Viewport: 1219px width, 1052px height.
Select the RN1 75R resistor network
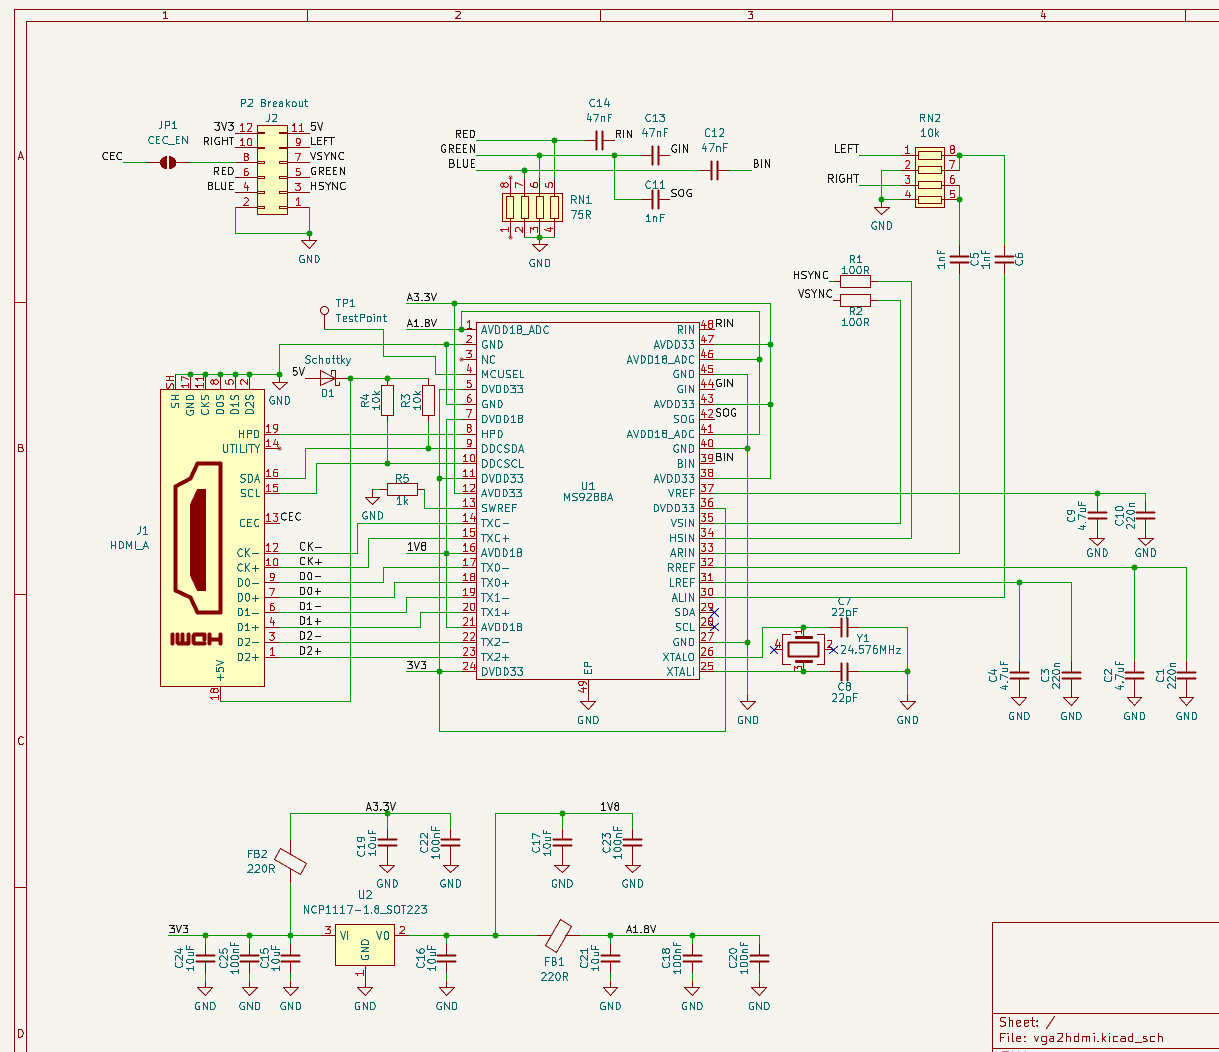click(x=531, y=207)
